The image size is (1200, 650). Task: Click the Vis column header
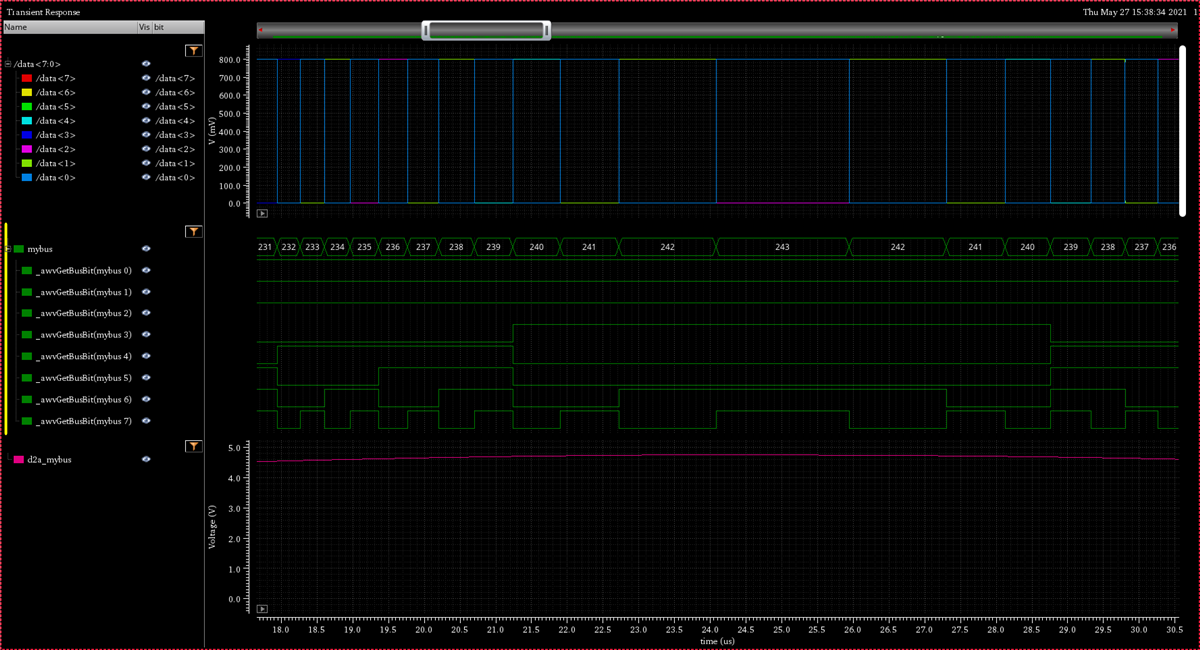[x=143, y=27]
